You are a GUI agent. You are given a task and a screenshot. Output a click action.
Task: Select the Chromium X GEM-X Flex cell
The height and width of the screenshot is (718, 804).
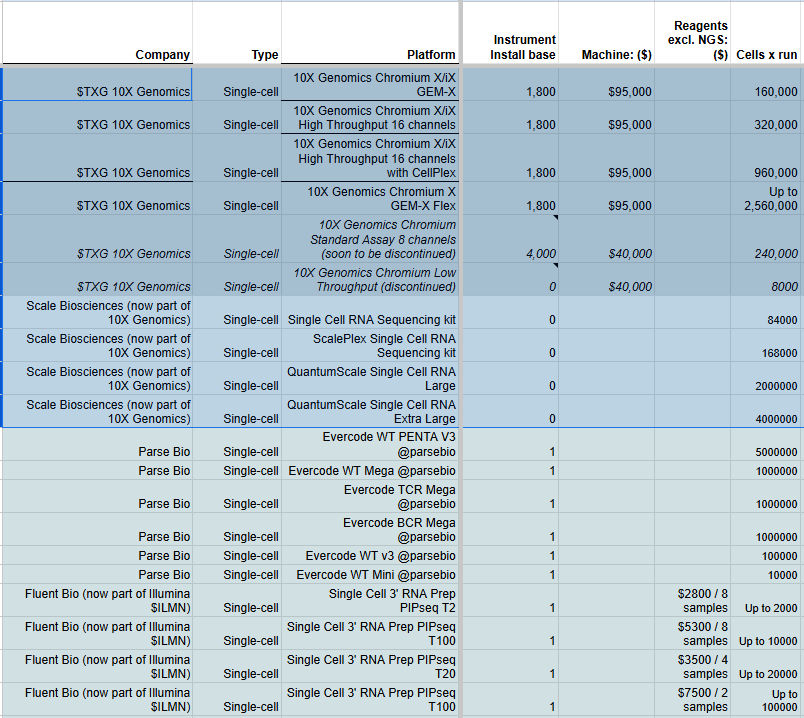pos(369,198)
